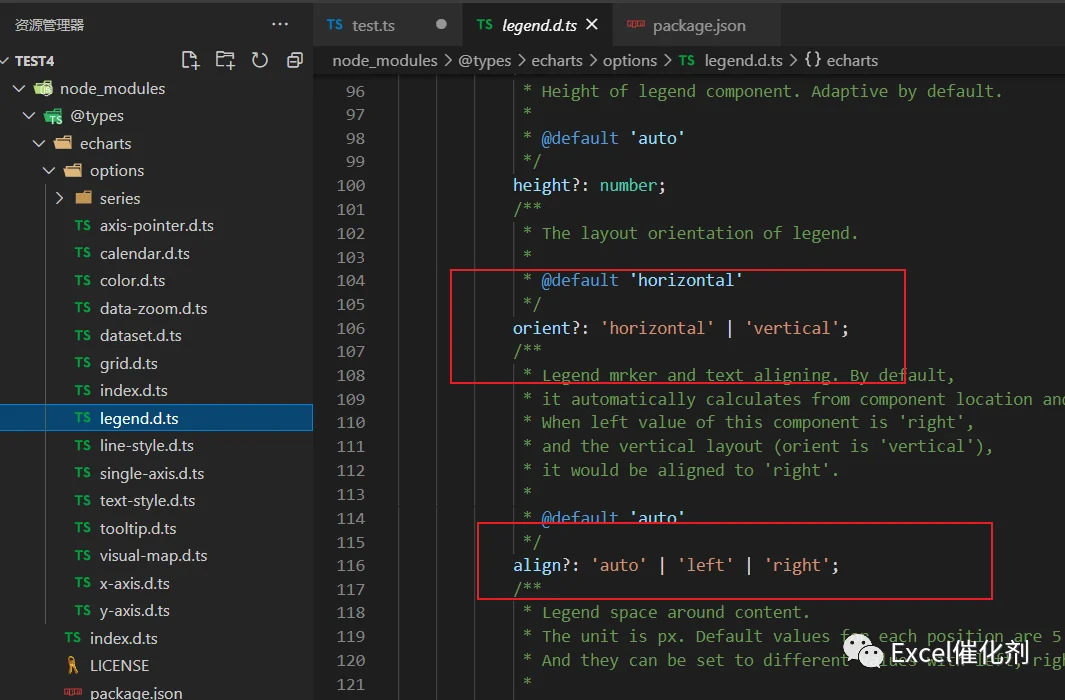This screenshot has height=700, width=1065.
Task: Open index.d.ts inside options folder
Action: click(156, 390)
